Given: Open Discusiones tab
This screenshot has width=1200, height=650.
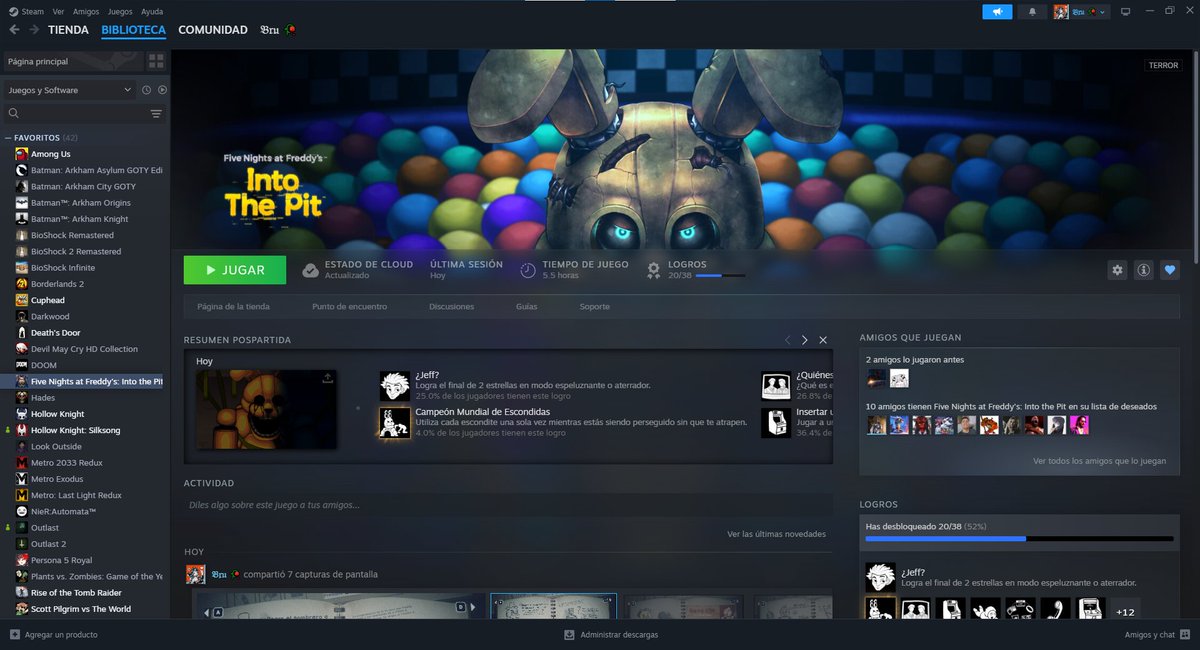Looking at the screenshot, I should click(451, 306).
